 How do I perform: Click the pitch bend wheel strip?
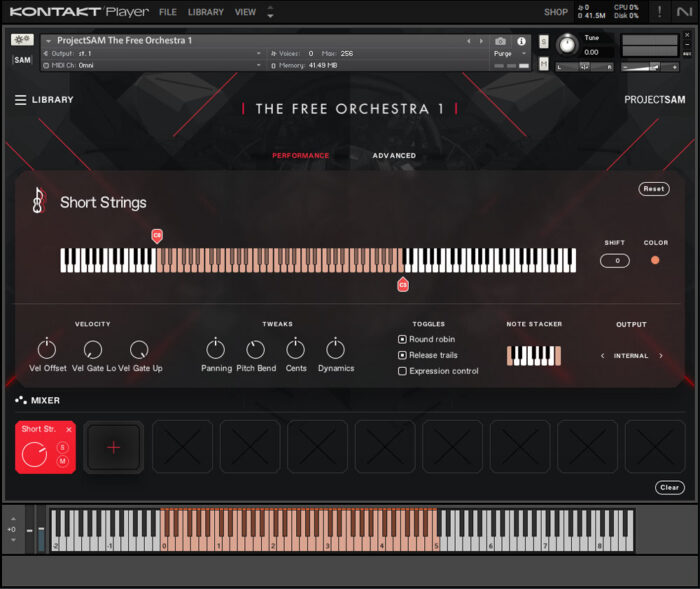[x=29, y=531]
